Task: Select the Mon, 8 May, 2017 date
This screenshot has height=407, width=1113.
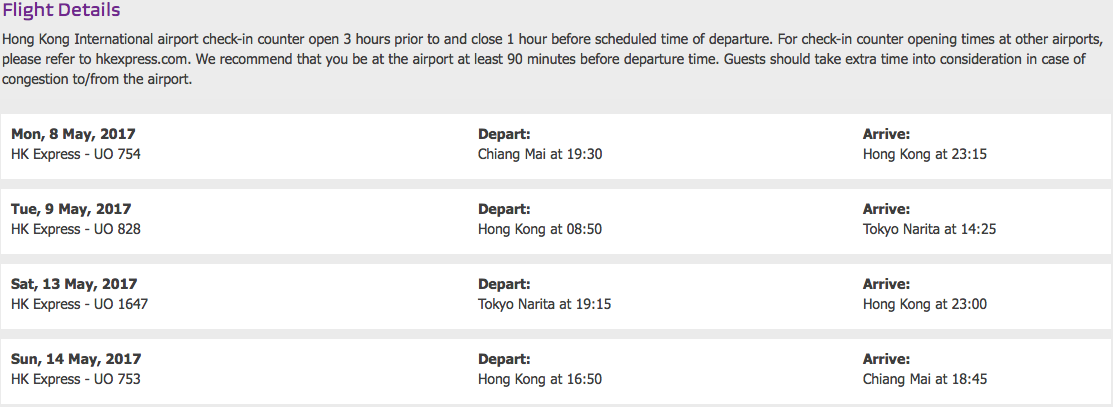Action: coord(73,134)
